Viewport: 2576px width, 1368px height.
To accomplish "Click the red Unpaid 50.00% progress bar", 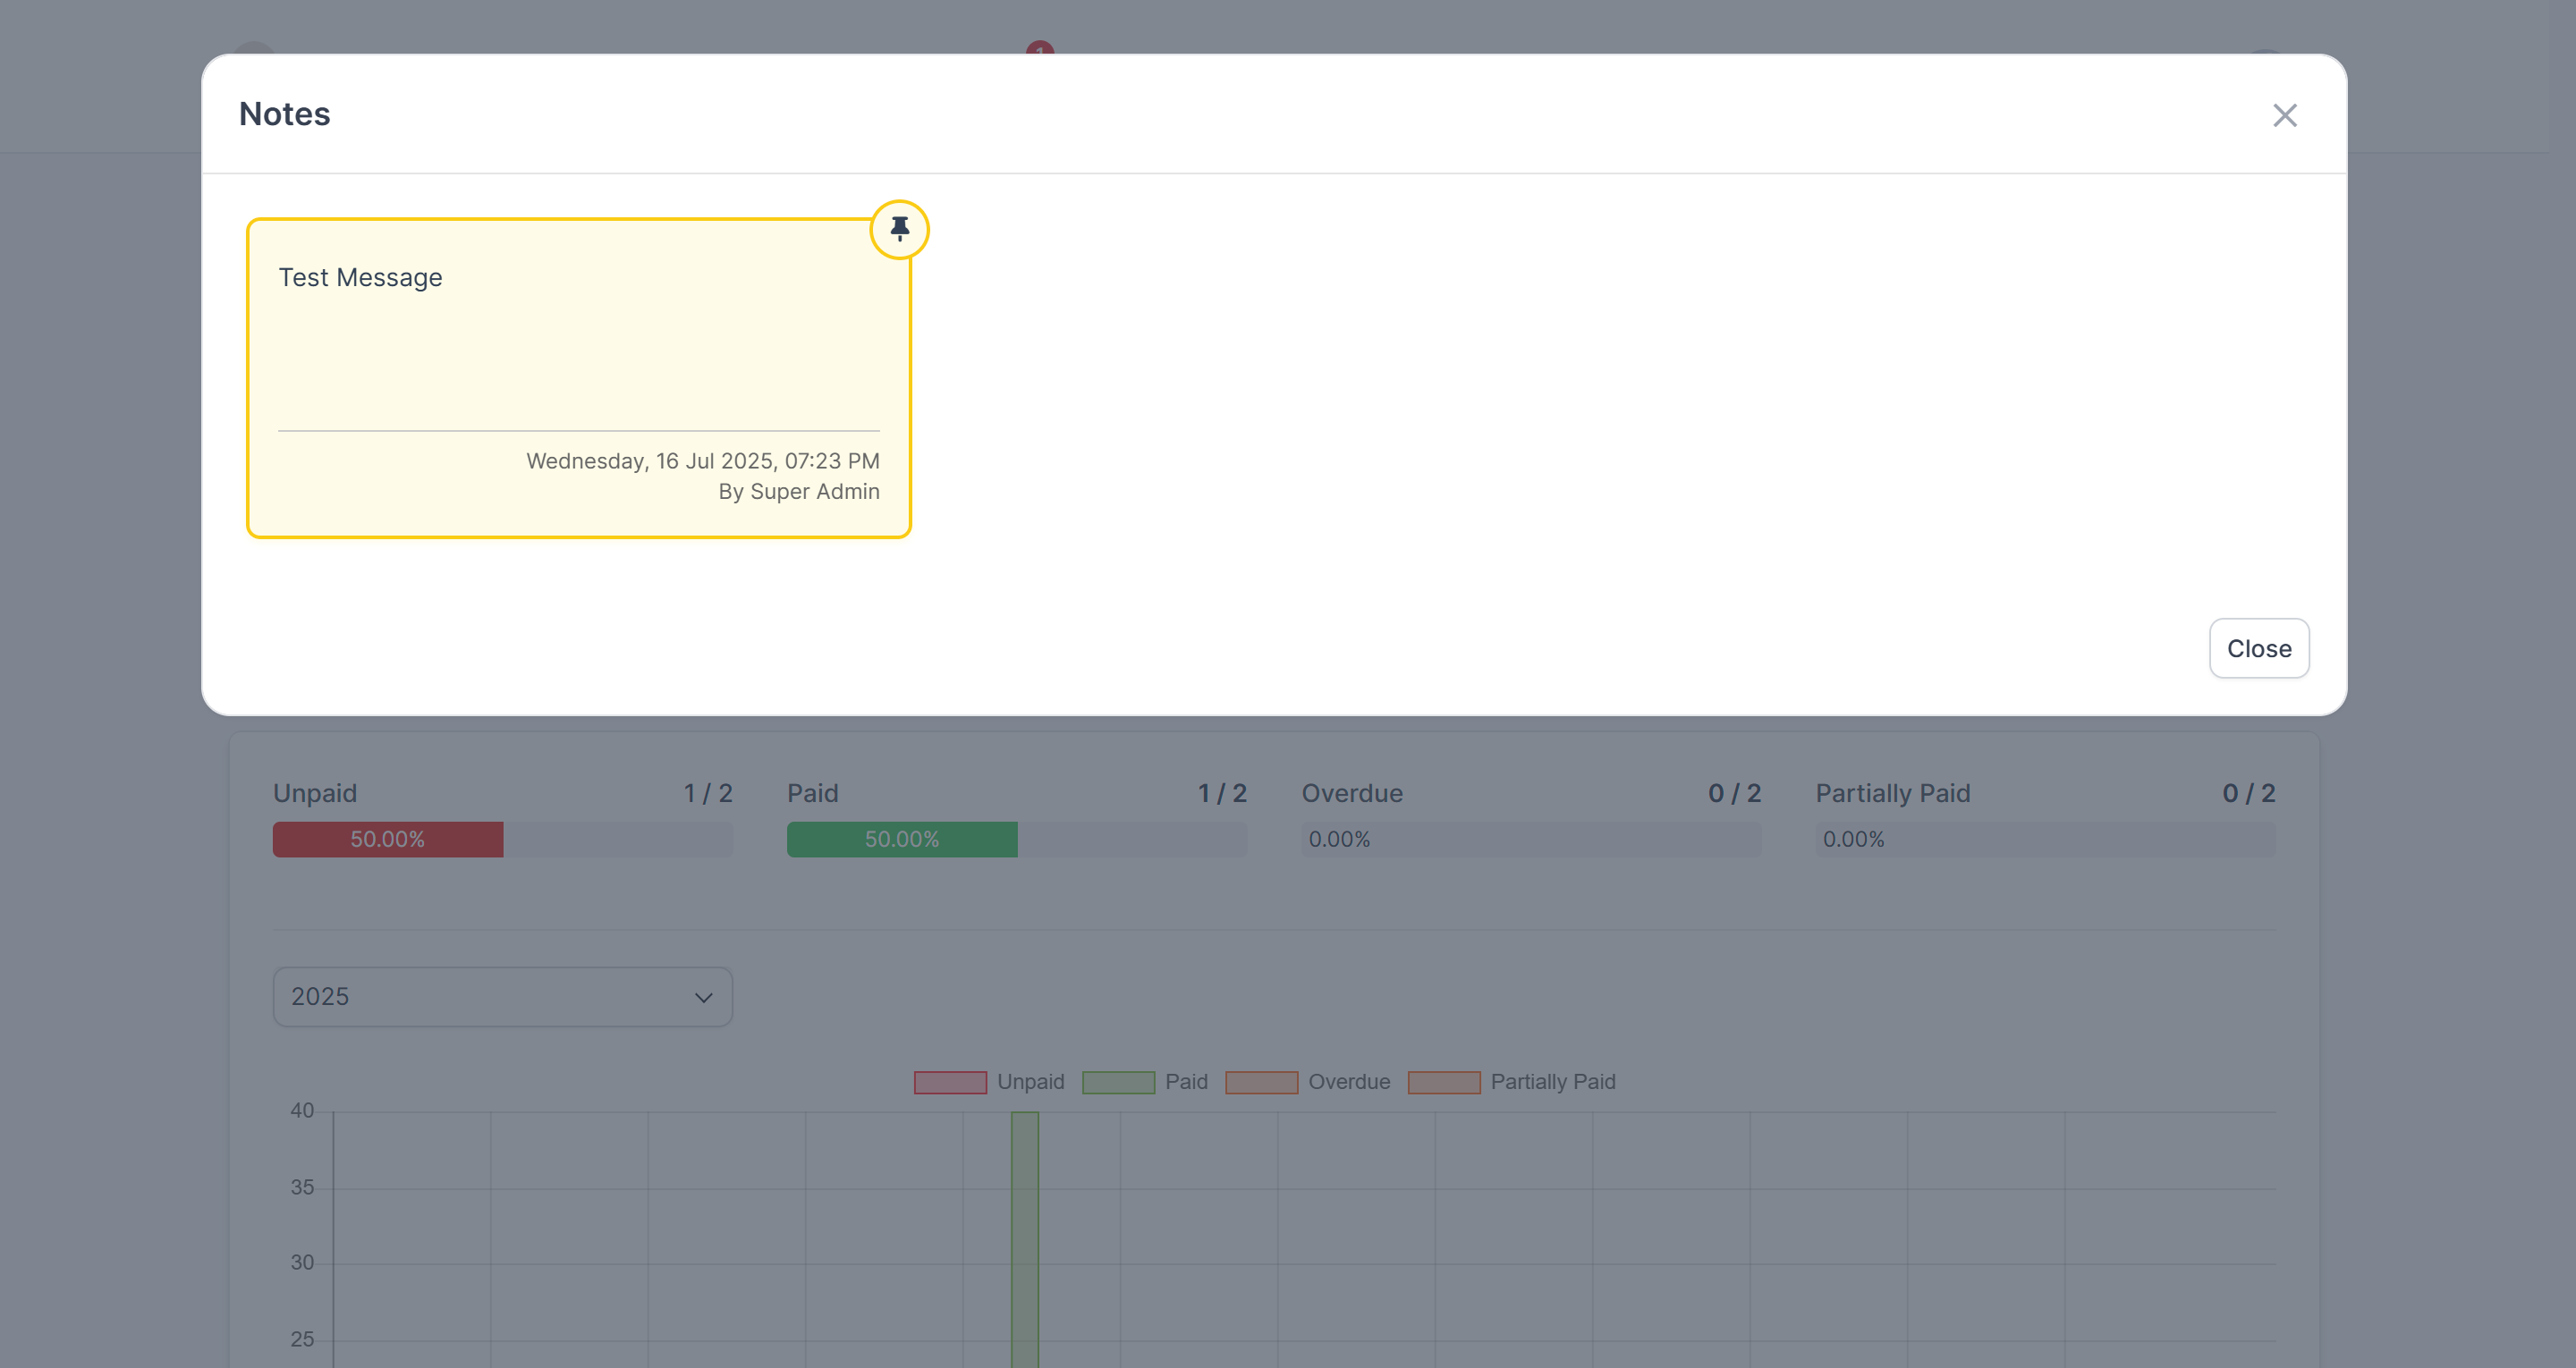I will 388,839.
